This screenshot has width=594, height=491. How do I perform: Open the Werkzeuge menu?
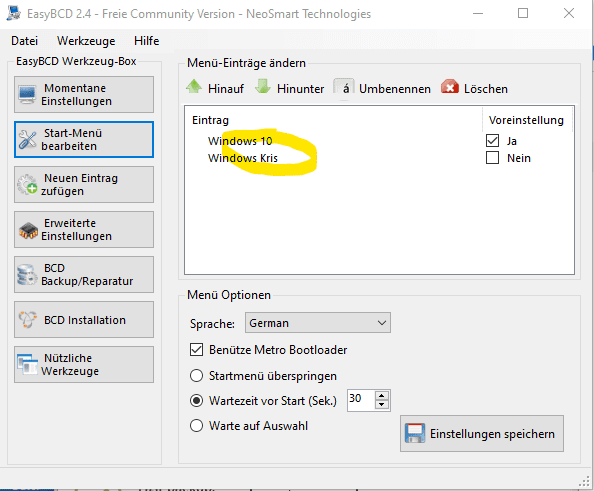click(x=86, y=41)
